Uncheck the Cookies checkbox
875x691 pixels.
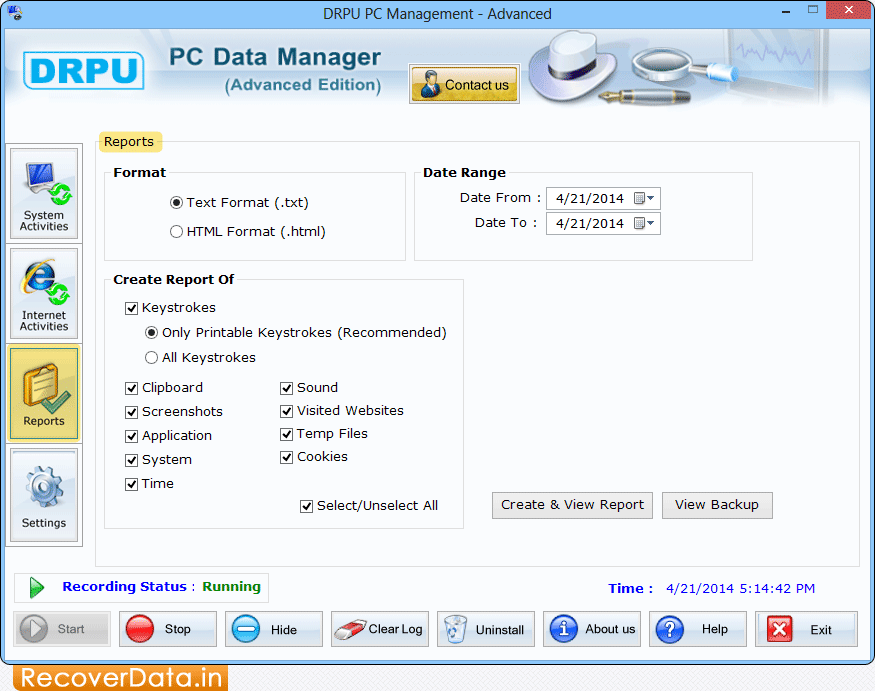287,457
